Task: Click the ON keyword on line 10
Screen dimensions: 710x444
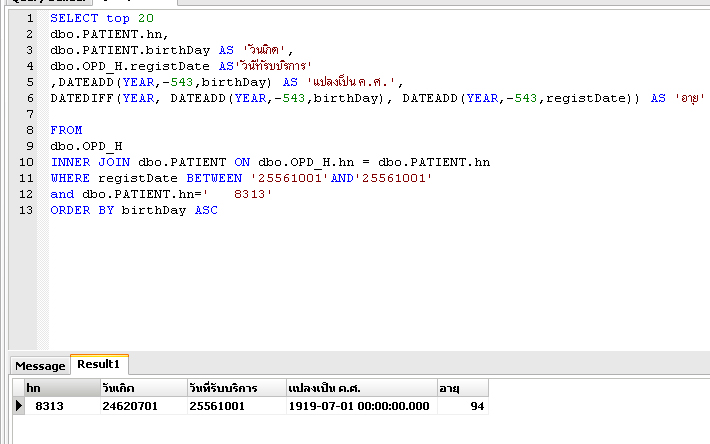Action: (242, 162)
